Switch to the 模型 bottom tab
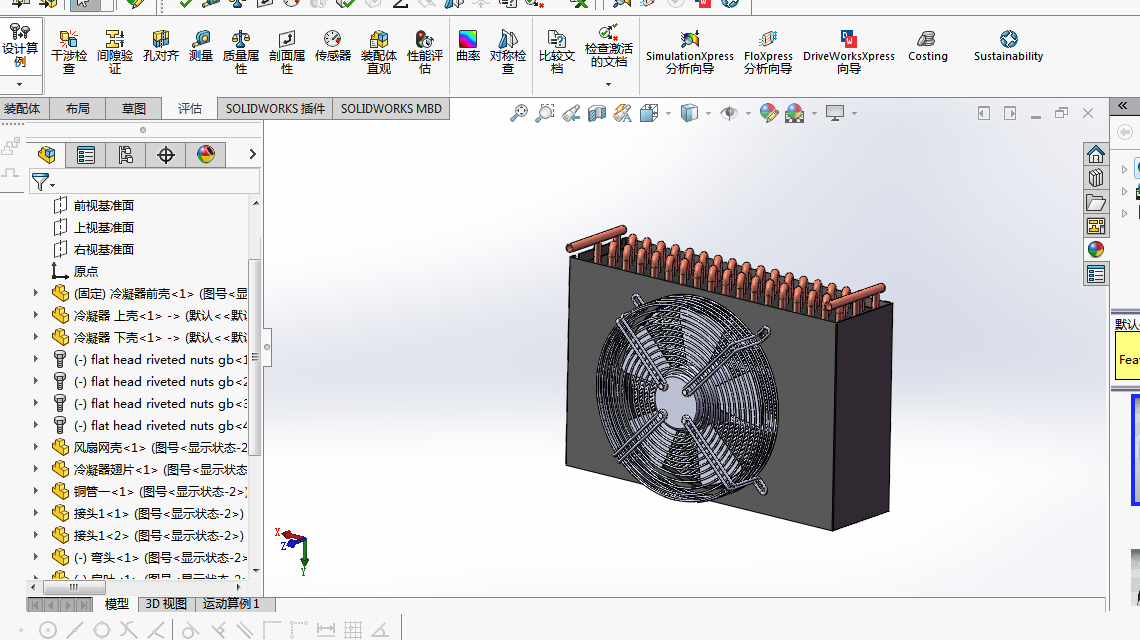Image resolution: width=1140 pixels, height=640 pixels. 116,604
